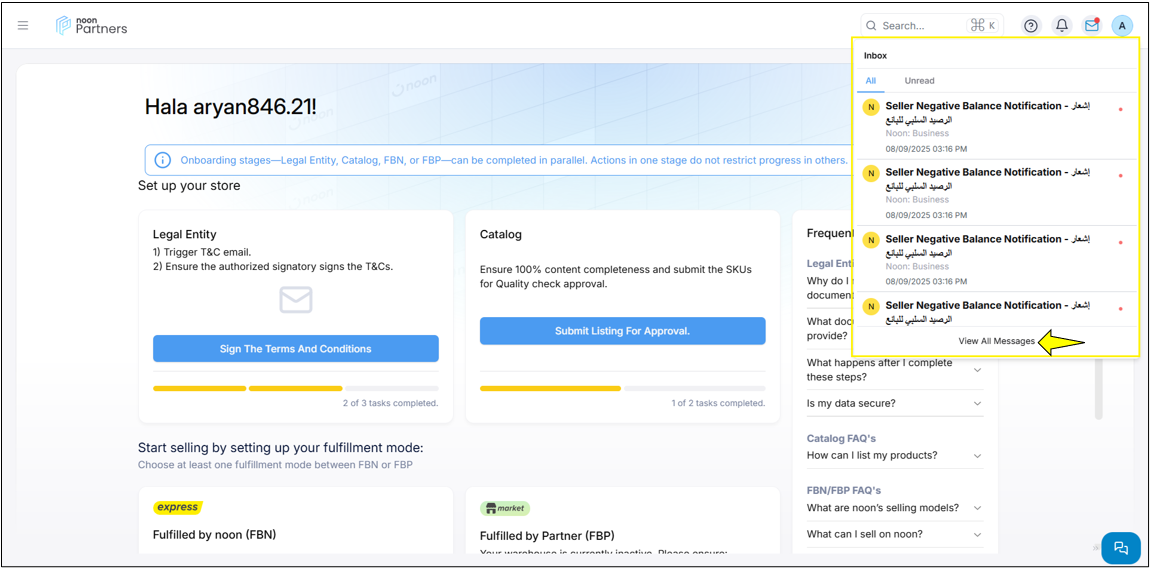
Task: Expand 'Is my data secure?' FAQ
Action: pos(894,403)
